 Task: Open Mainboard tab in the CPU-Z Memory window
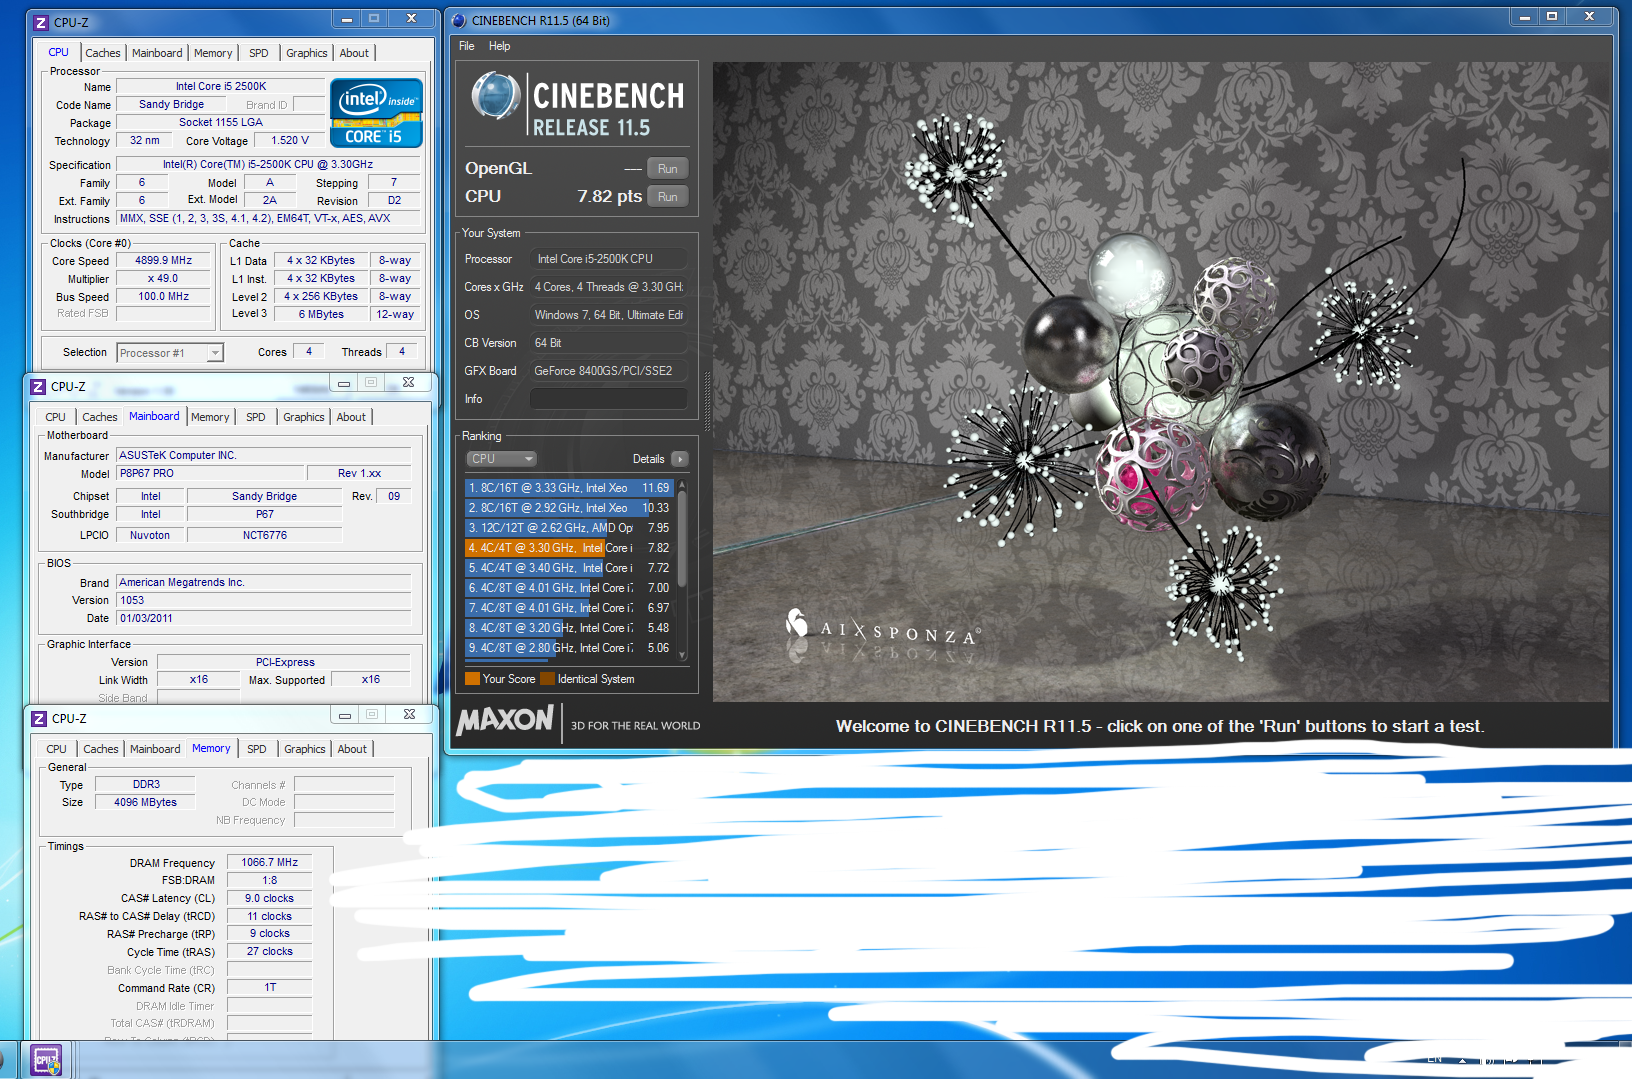(x=155, y=749)
